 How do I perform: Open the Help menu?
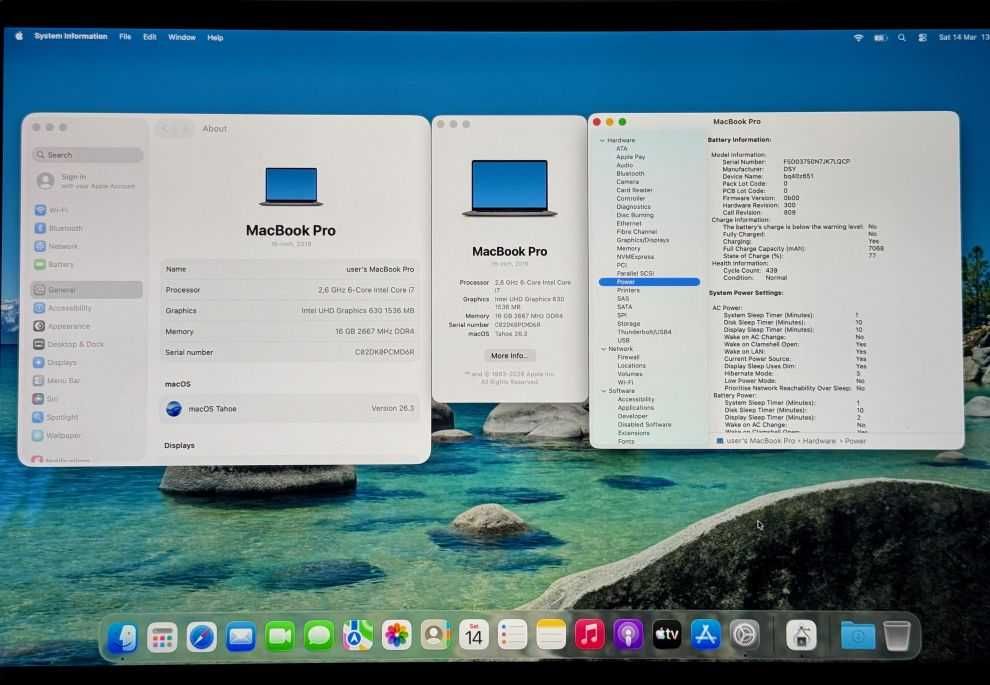tap(215, 38)
